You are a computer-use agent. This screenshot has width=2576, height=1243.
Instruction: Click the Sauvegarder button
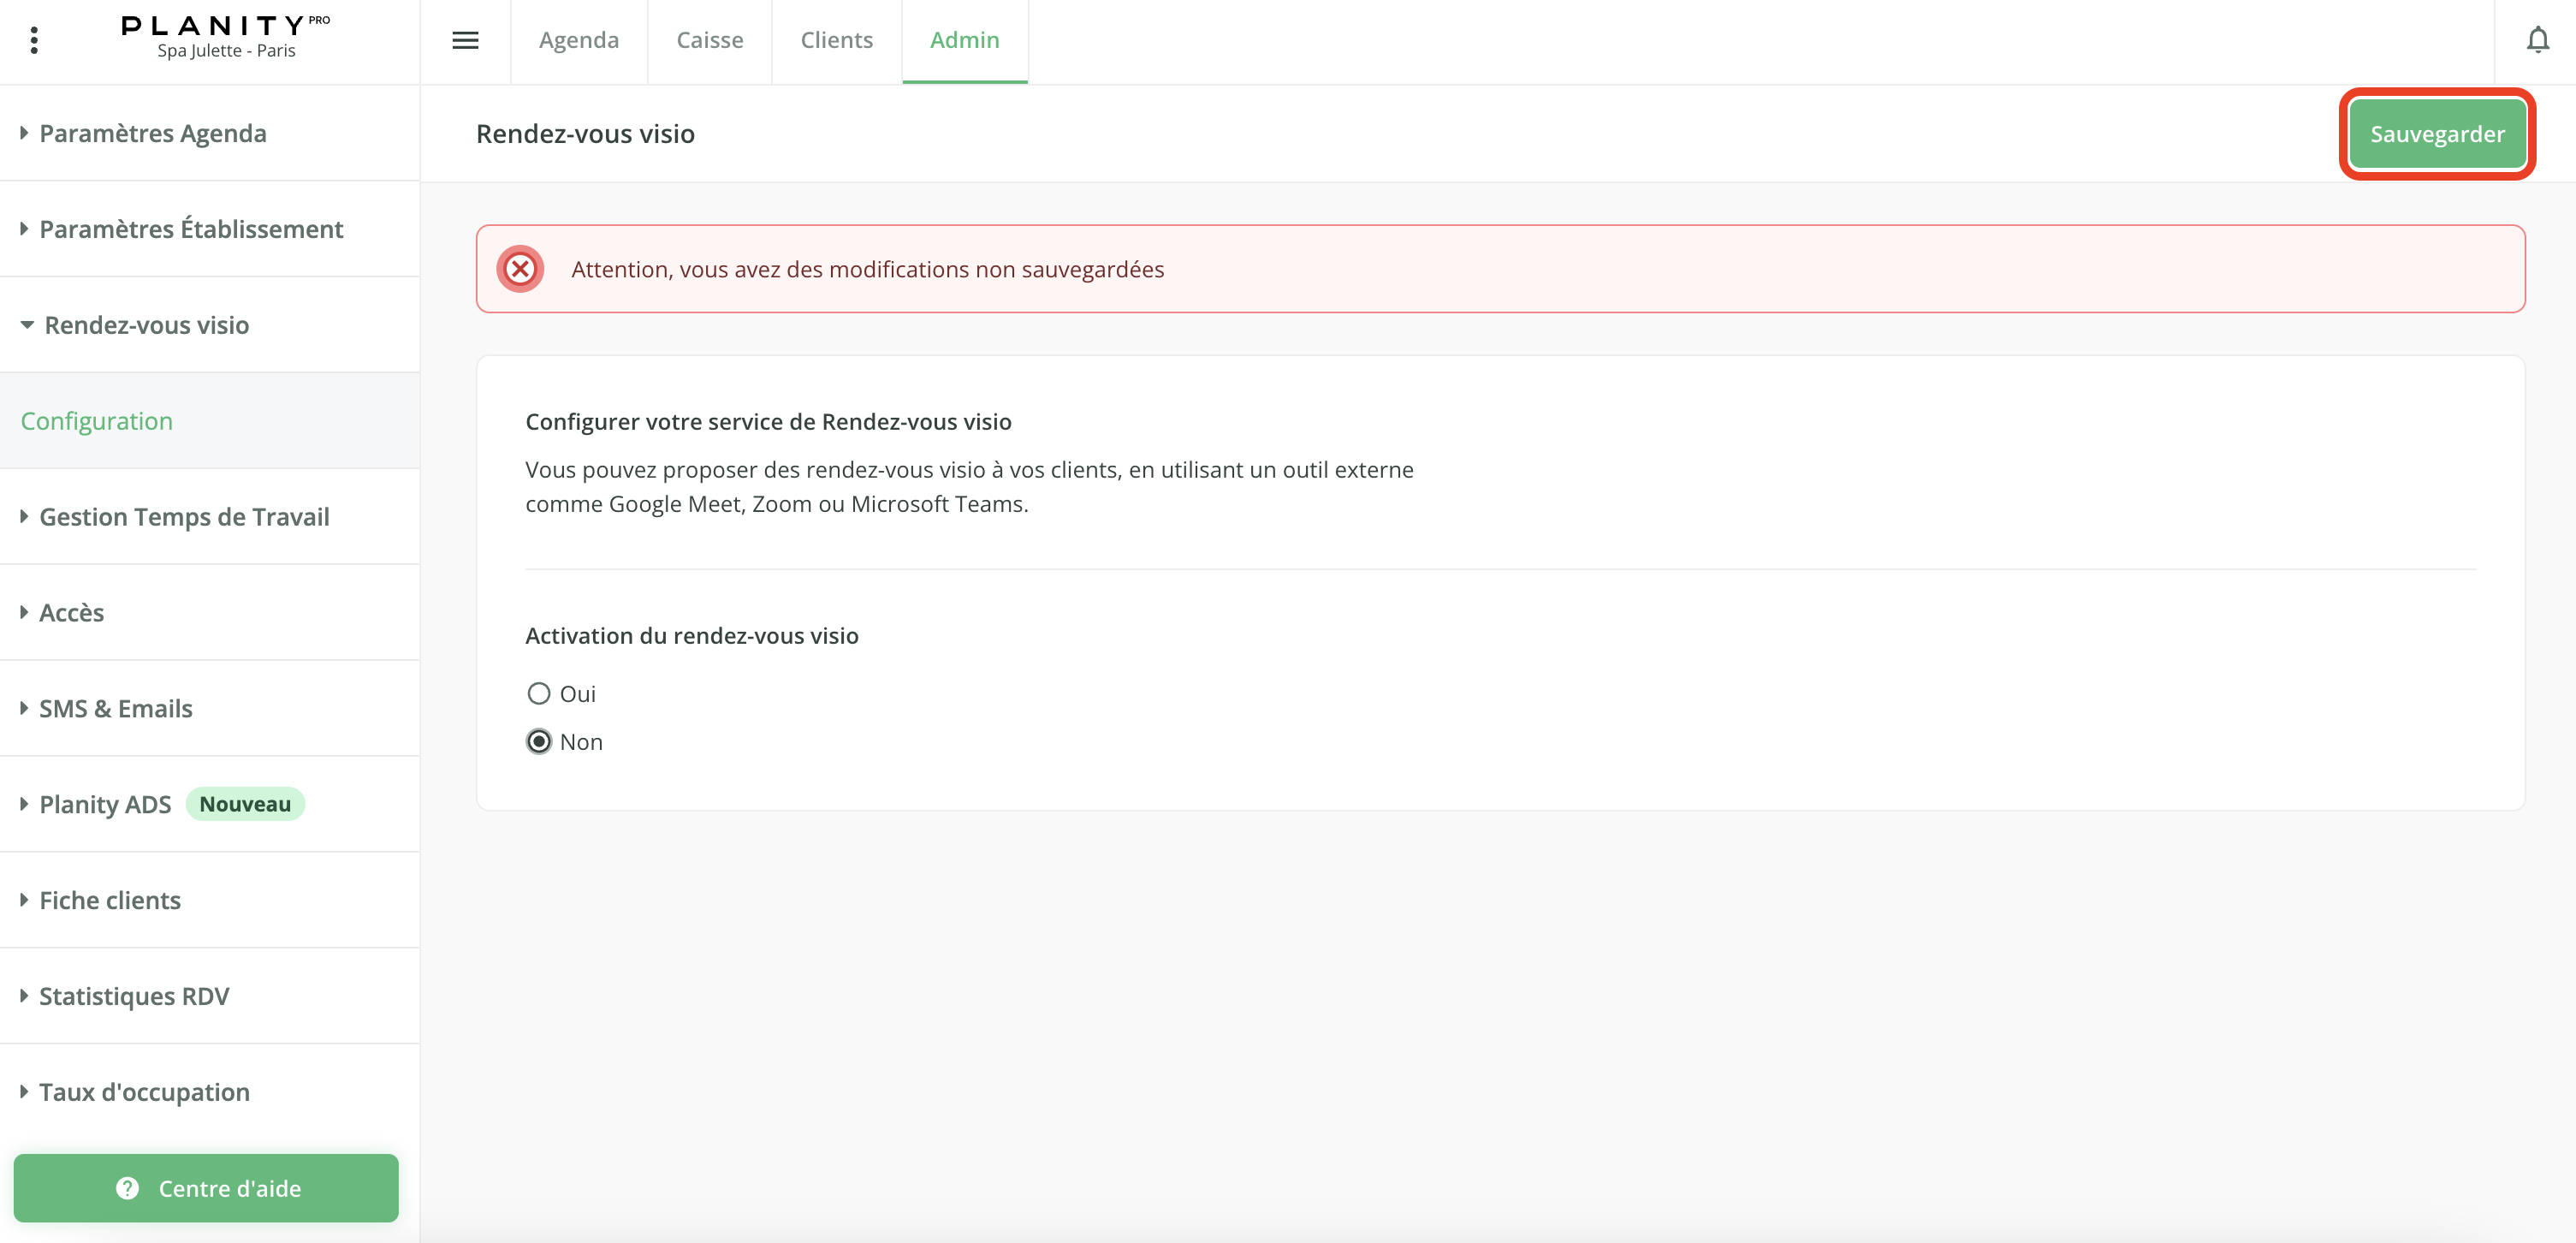point(2436,134)
